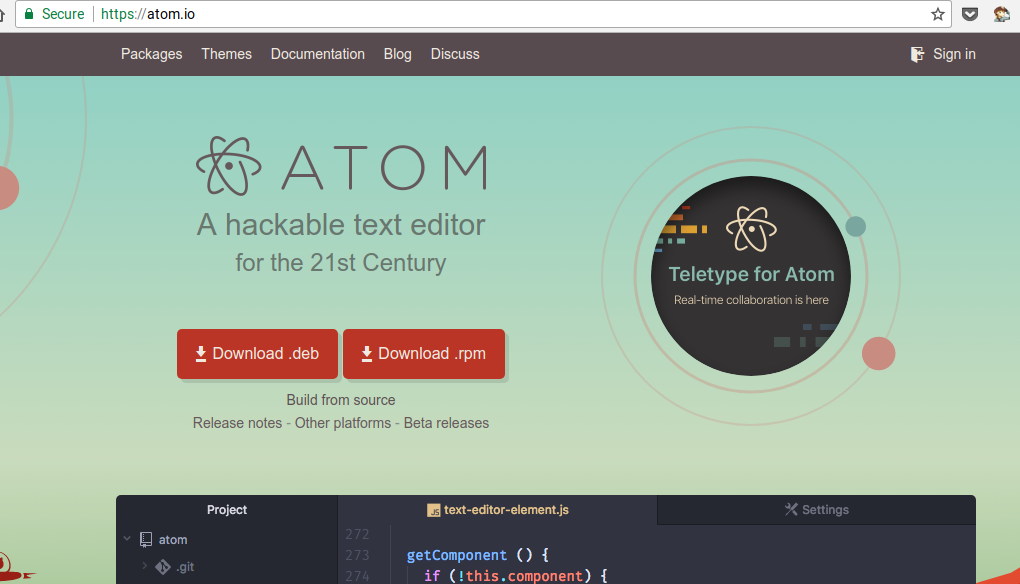This screenshot has height=584, width=1020.
Task: Expand the .git folder
Action: 145,565
